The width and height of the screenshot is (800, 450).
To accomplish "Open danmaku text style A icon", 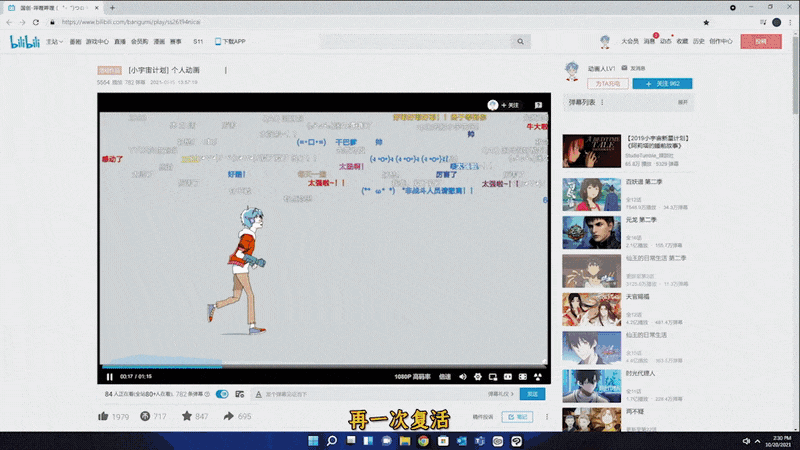I will pos(258,394).
